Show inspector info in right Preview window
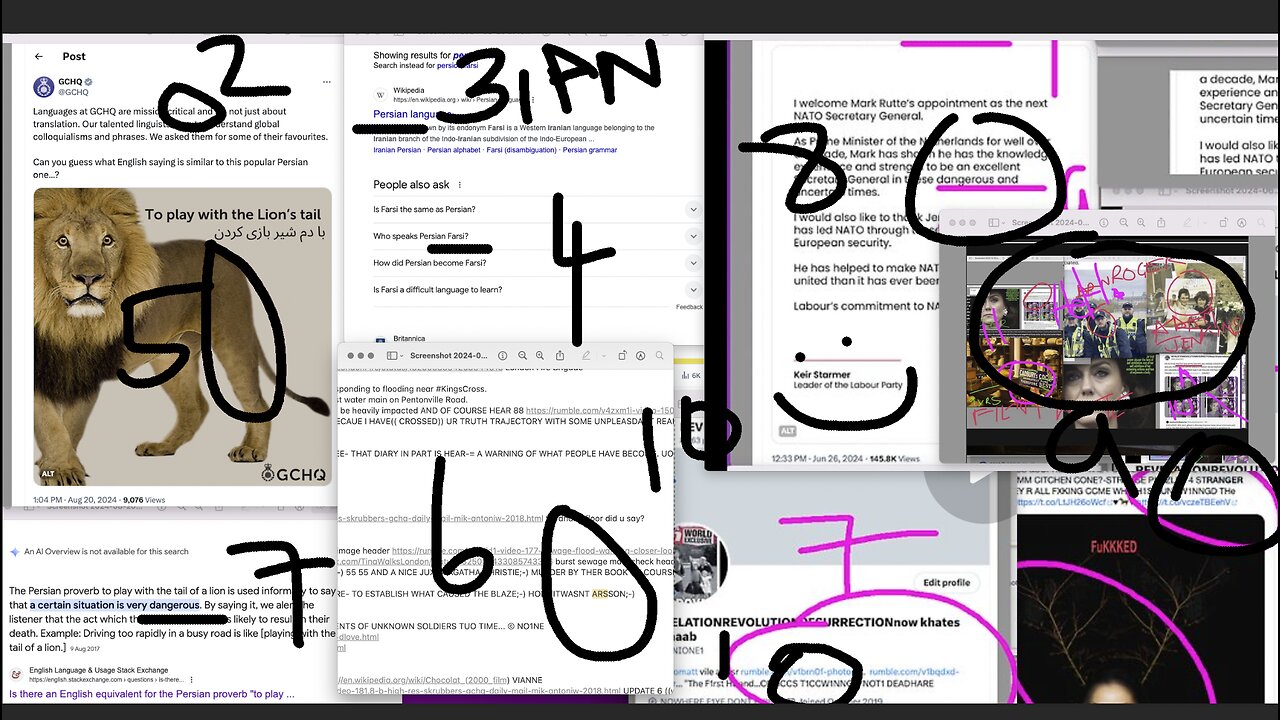 click(1104, 223)
